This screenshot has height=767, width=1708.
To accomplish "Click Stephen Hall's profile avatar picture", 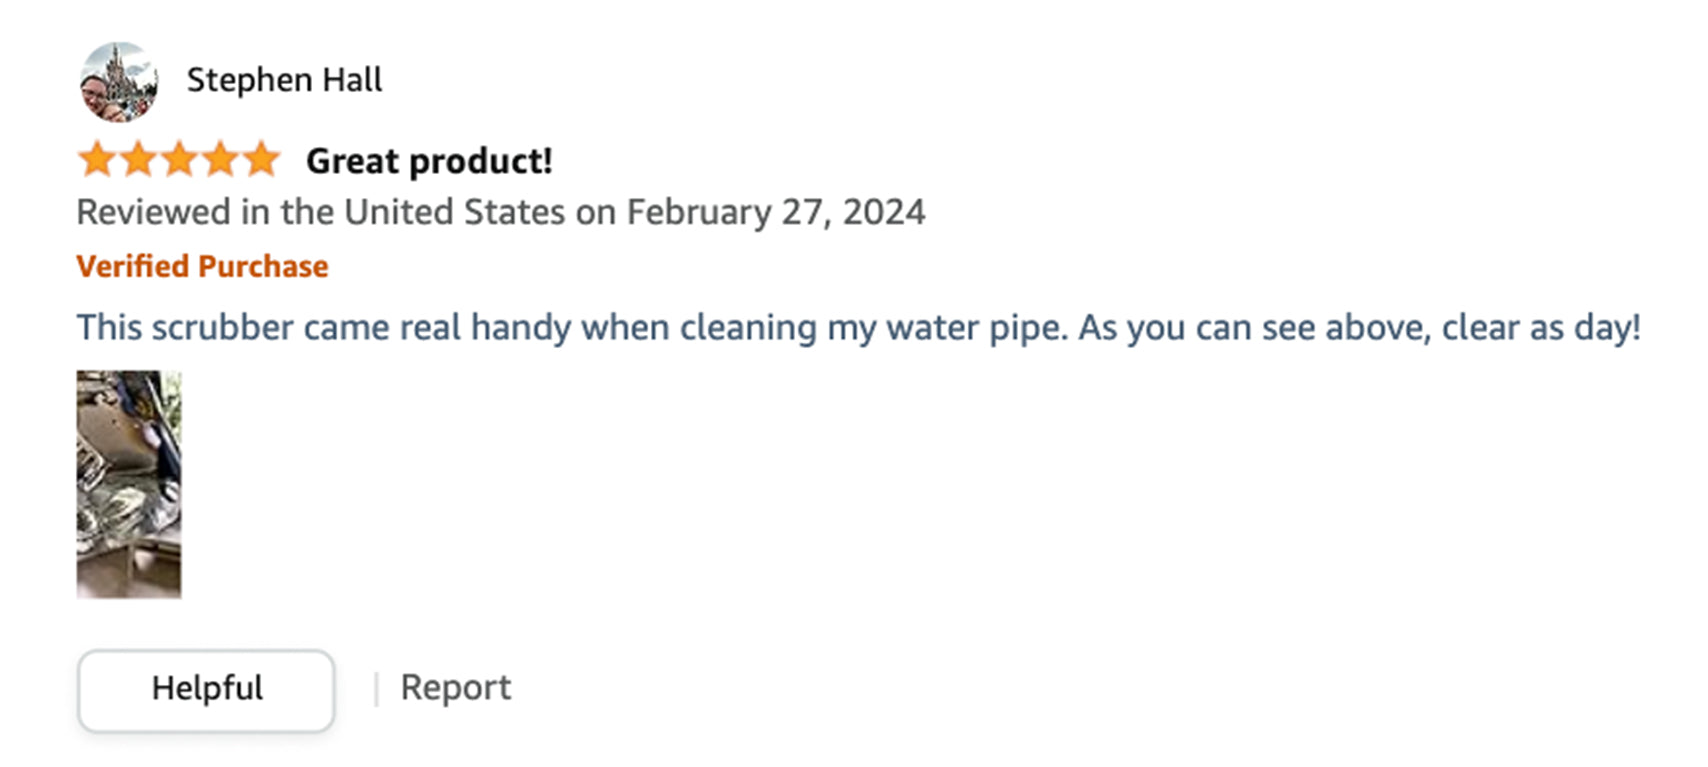I will (x=118, y=82).
